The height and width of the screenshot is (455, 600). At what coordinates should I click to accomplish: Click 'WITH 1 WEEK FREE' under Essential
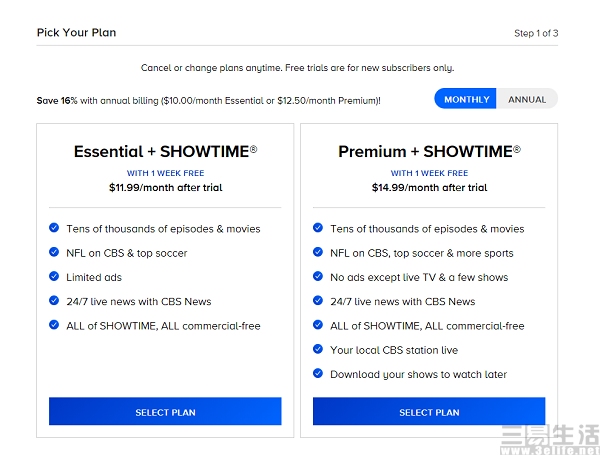coord(165,173)
